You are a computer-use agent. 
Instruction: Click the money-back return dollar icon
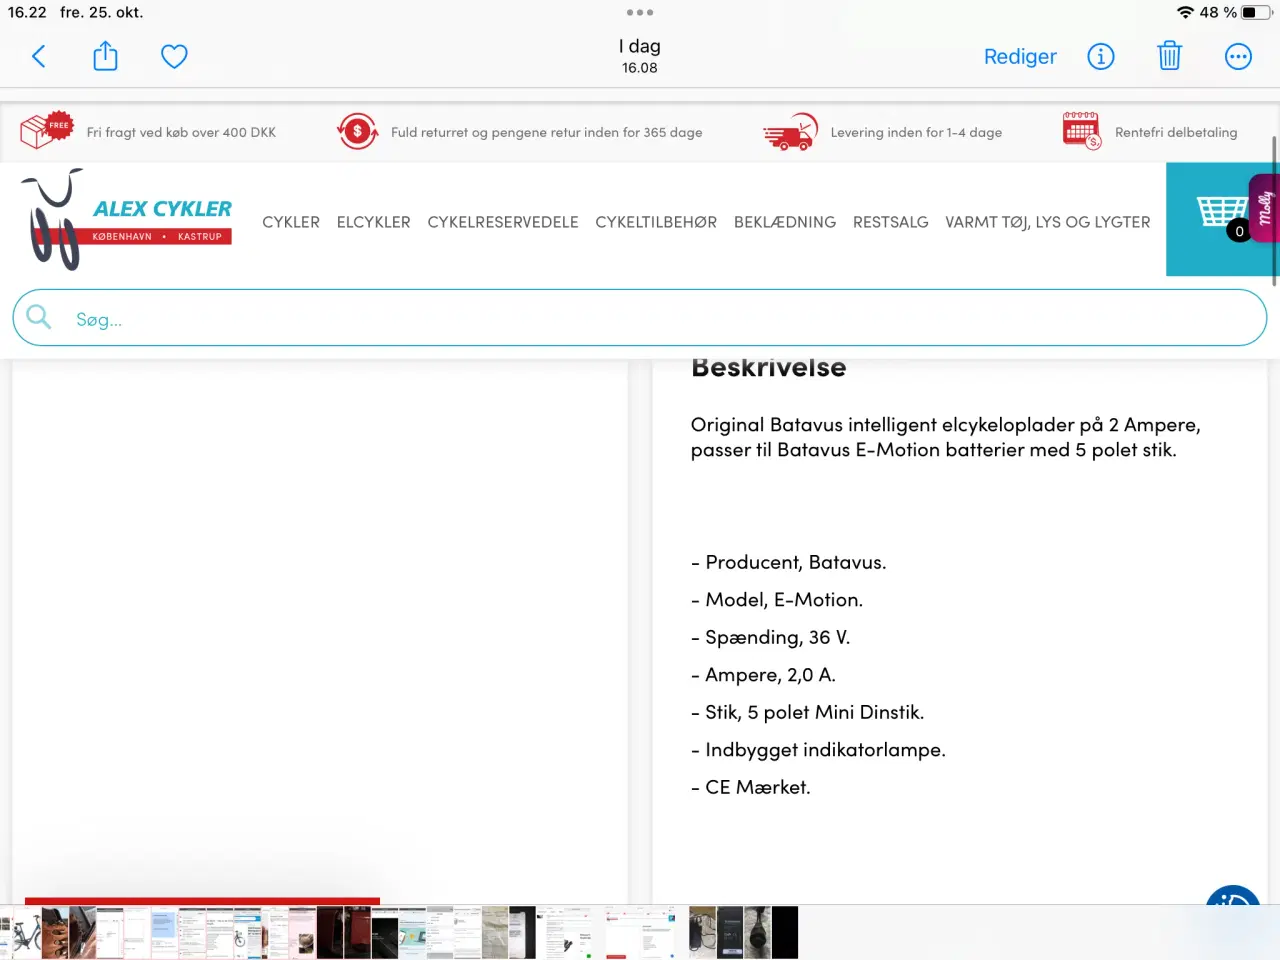tap(357, 131)
